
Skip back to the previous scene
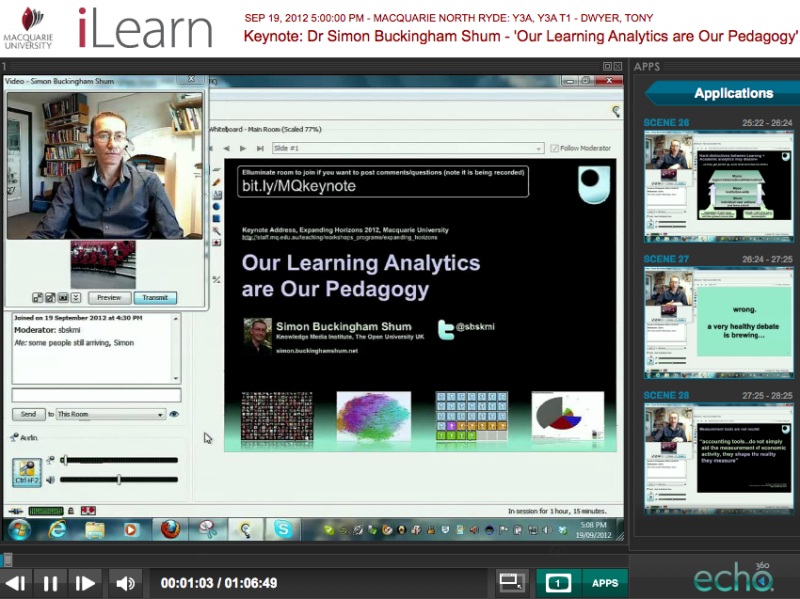tap(16, 583)
